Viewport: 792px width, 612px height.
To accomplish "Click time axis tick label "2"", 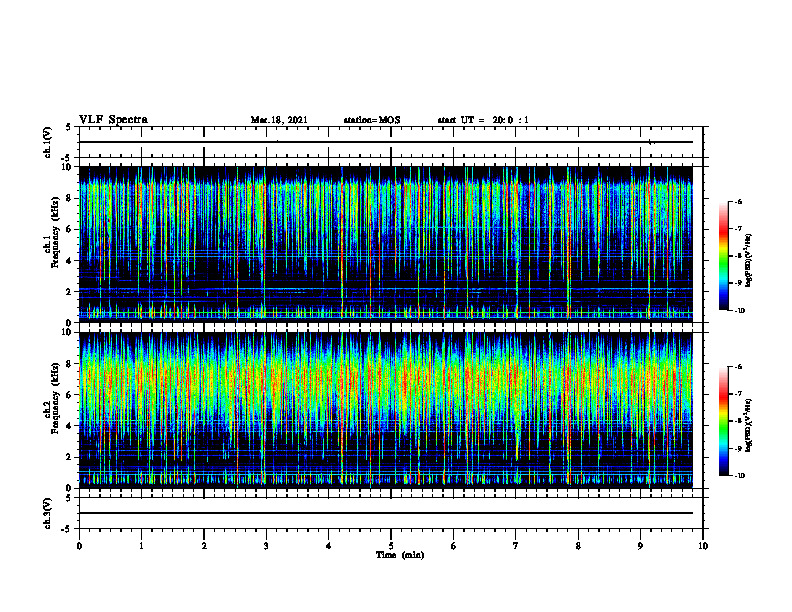I will tap(204, 546).
